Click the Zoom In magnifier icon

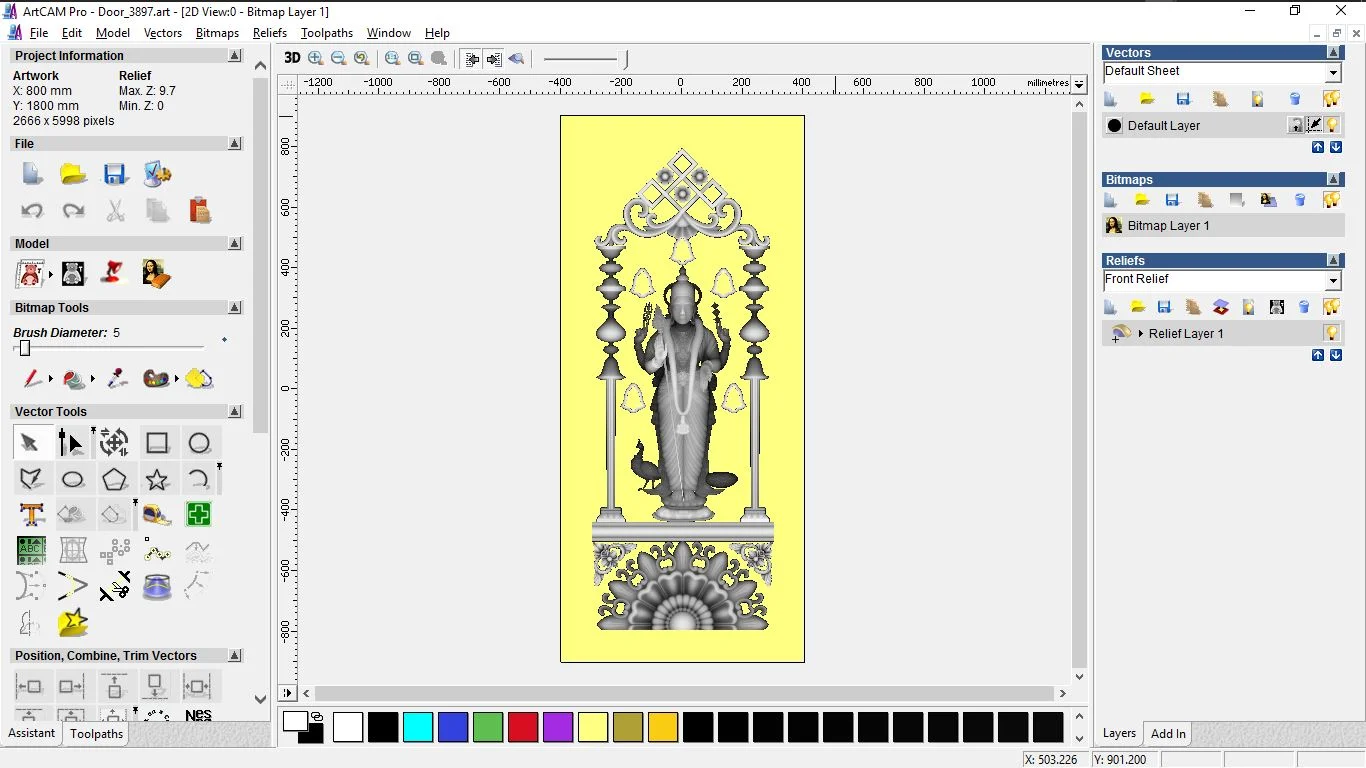click(x=316, y=59)
